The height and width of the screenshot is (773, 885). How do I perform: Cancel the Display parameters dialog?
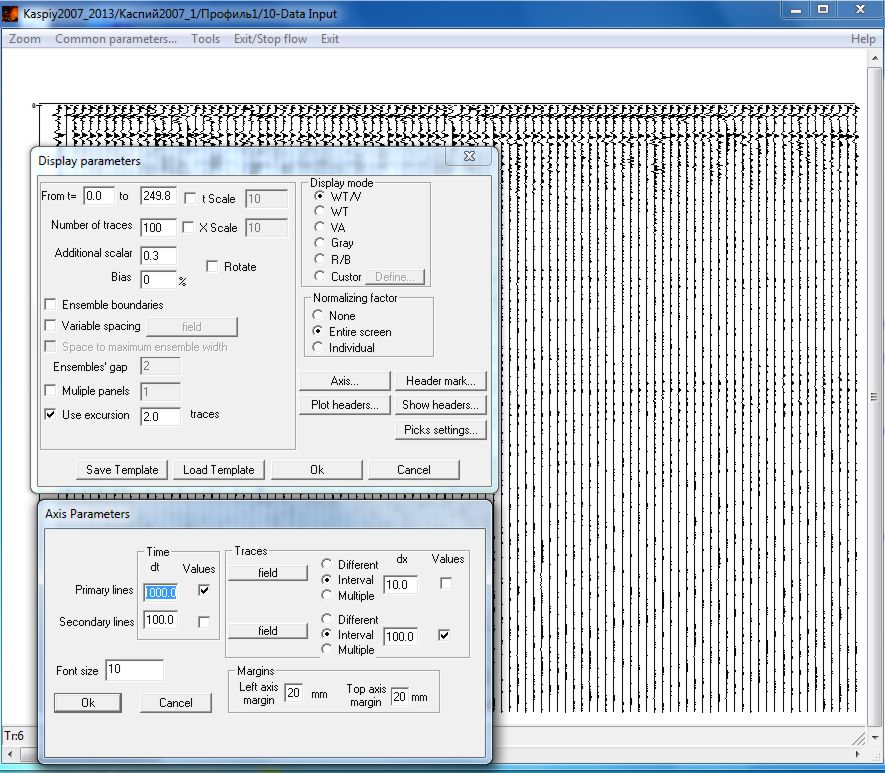pyautogui.click(x=414, y=470)
